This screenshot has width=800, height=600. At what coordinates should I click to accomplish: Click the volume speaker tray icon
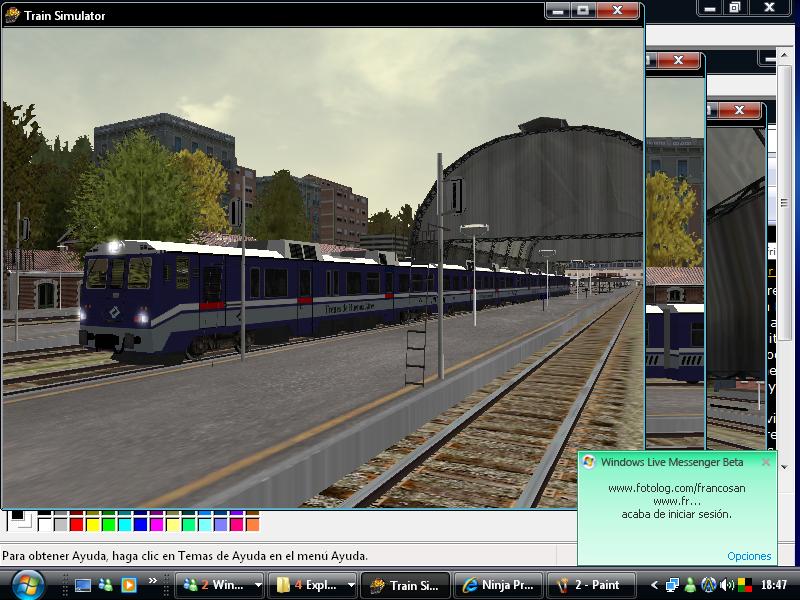coord(727,585)
